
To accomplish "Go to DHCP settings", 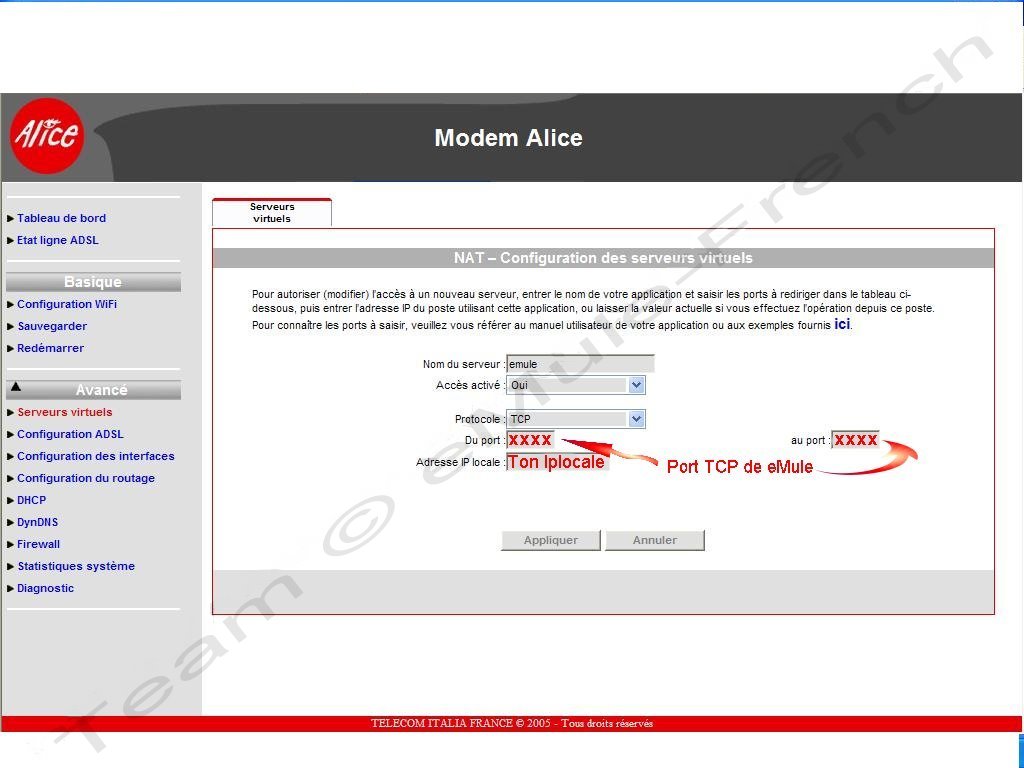I will [x=31, y=500].
